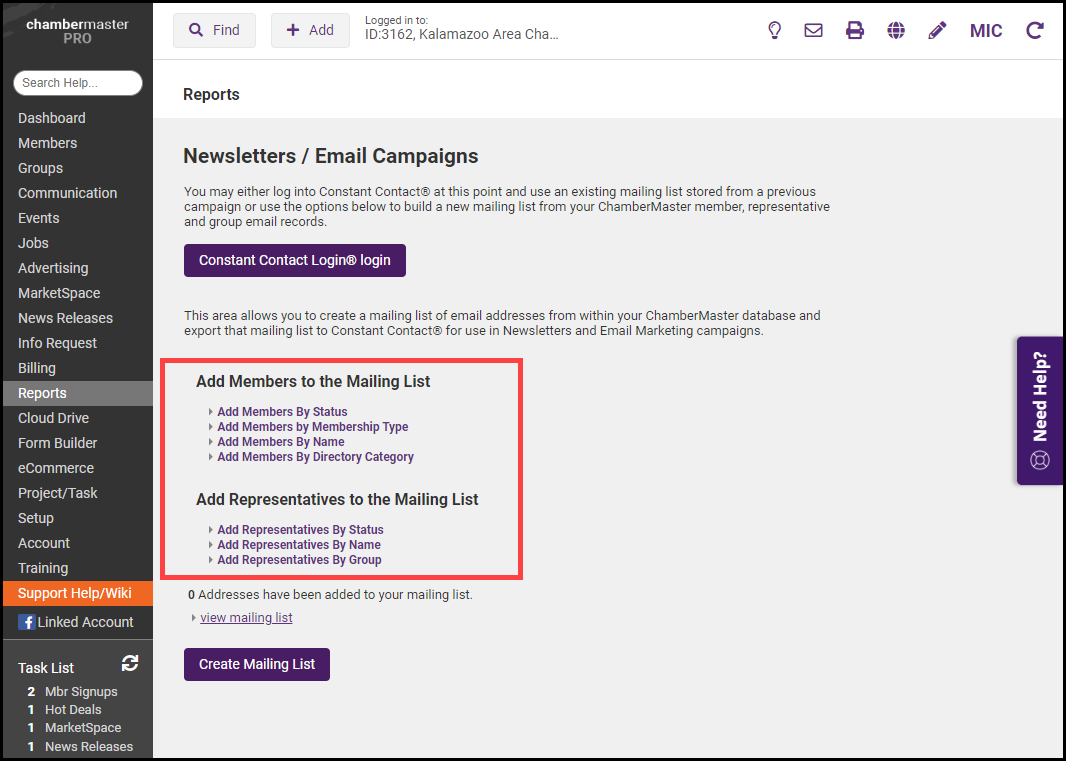Viewport: 1066px width, 761px height.
Task: Click the Search Help input field
Action: coord(78,83)
